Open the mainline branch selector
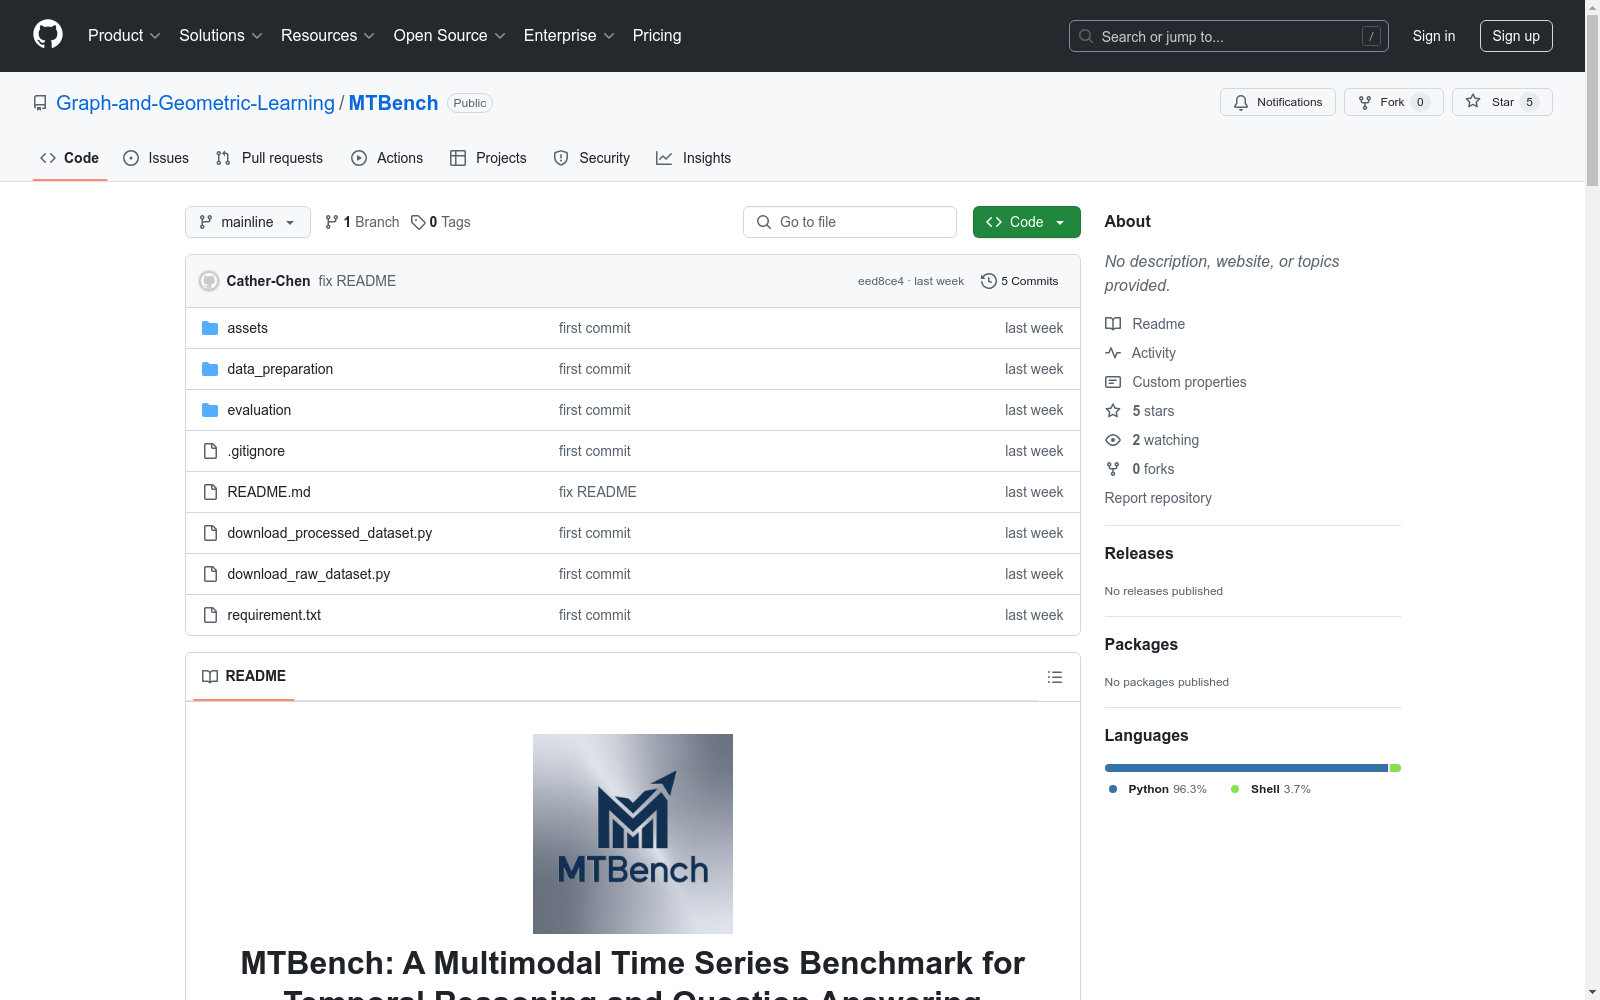The width and height of the screenshot is (1600, 1000). pos(248,222)
